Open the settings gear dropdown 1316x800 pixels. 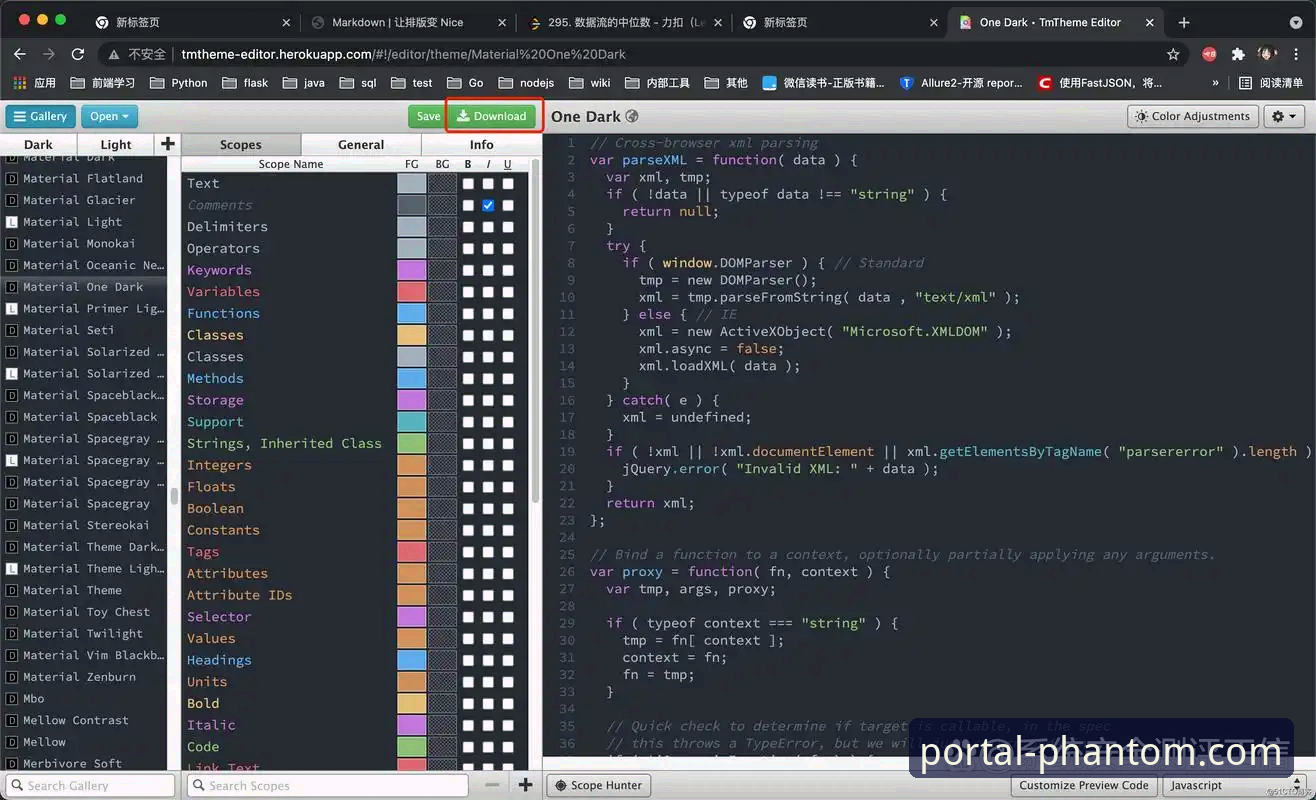pyautogui.click(x=1284, y=116)
